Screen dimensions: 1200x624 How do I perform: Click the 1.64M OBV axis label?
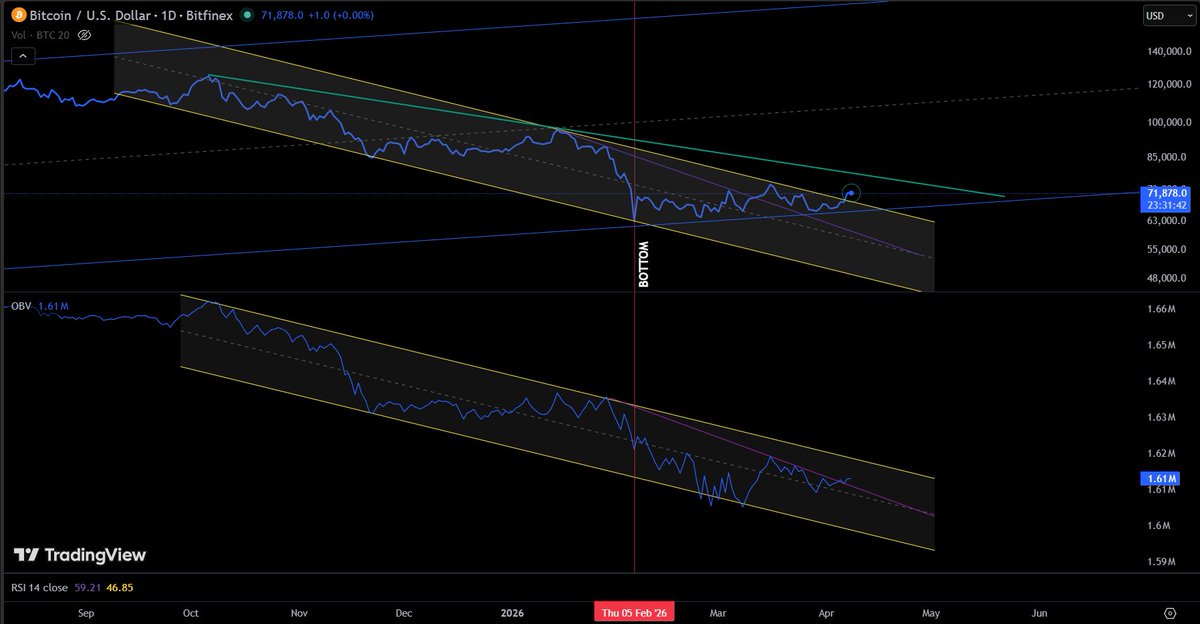1160,381
